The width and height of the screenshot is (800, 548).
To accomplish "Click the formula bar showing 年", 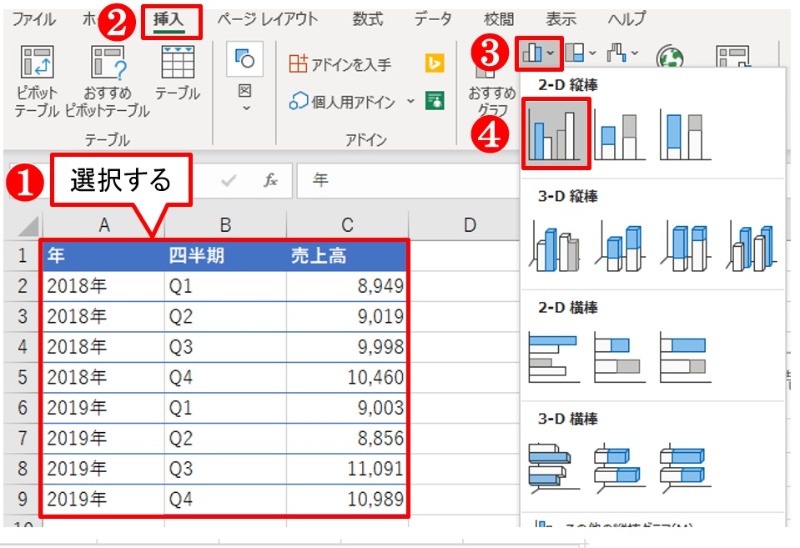I will click(x=408, y=180).
